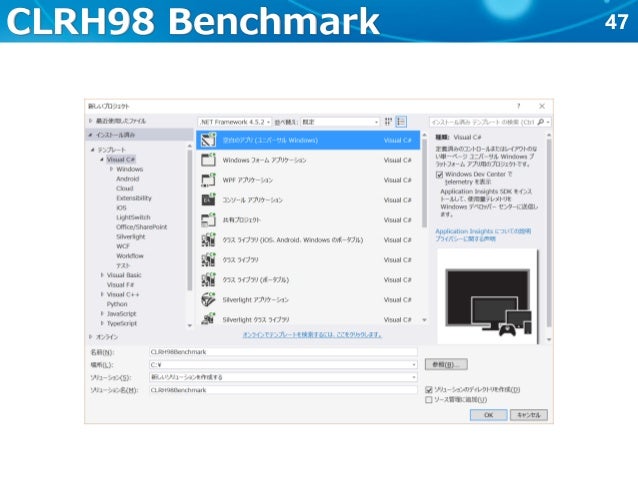Switch template list to medium icons view
This screenshot has height=479, width=638.
tap(401, 122)
